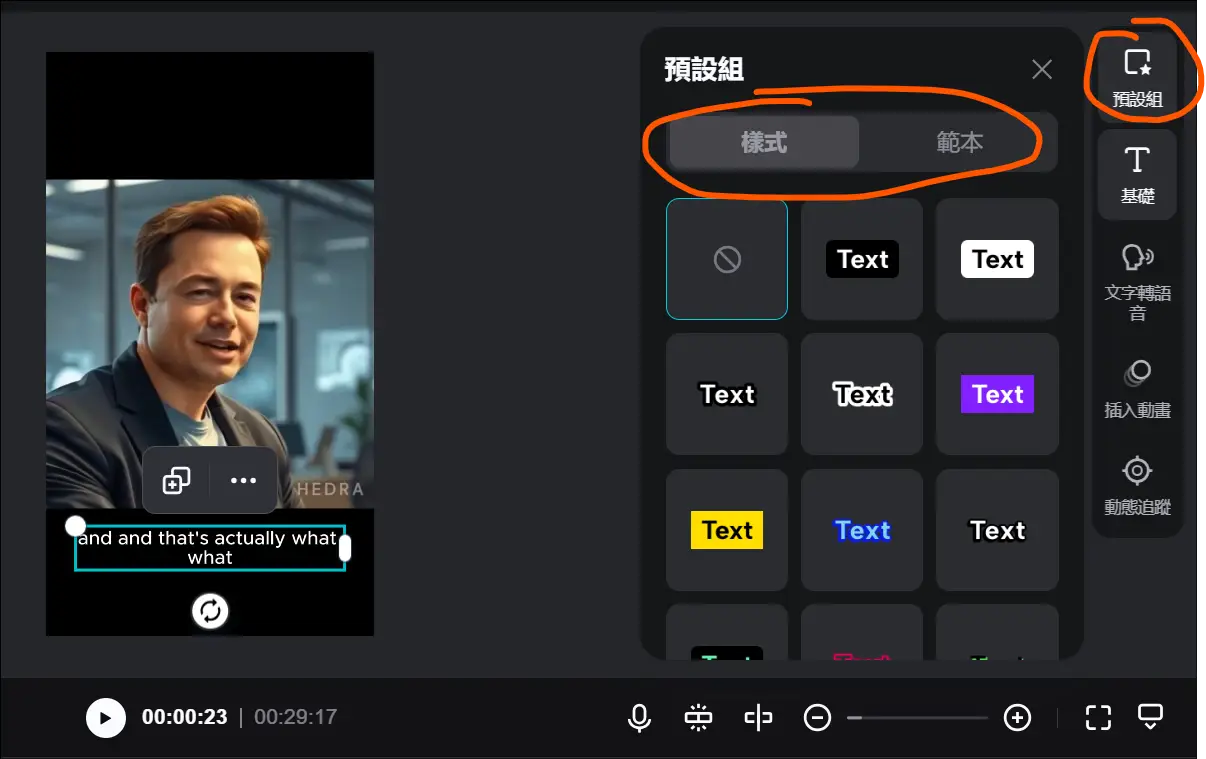Screen dimensions: 1206x759
Task: Switch to the 範本 tab
Action: pyautogui.click(x=959, y=142)
